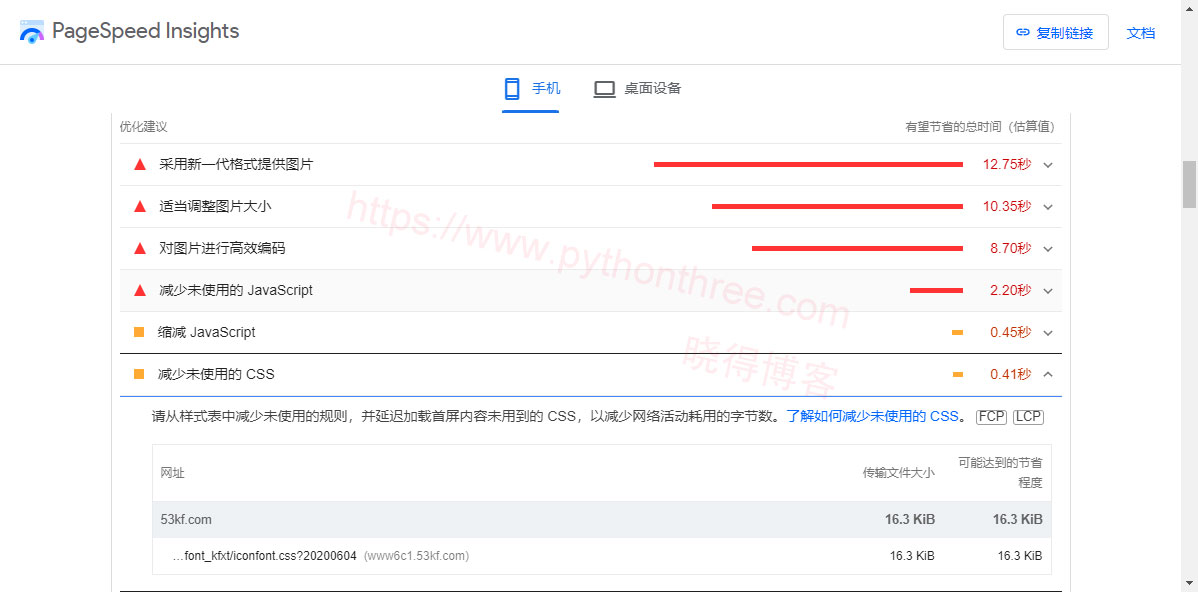This screenshot has width=1198, height=592.
Task: Click the 对图片进行高效编码 audit title
Action: click(222, 248)
